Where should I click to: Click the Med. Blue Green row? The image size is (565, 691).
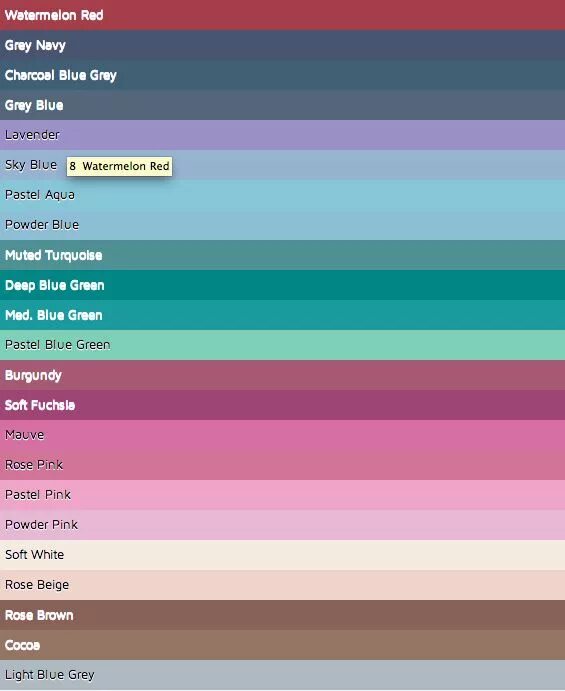coord(282,315)
